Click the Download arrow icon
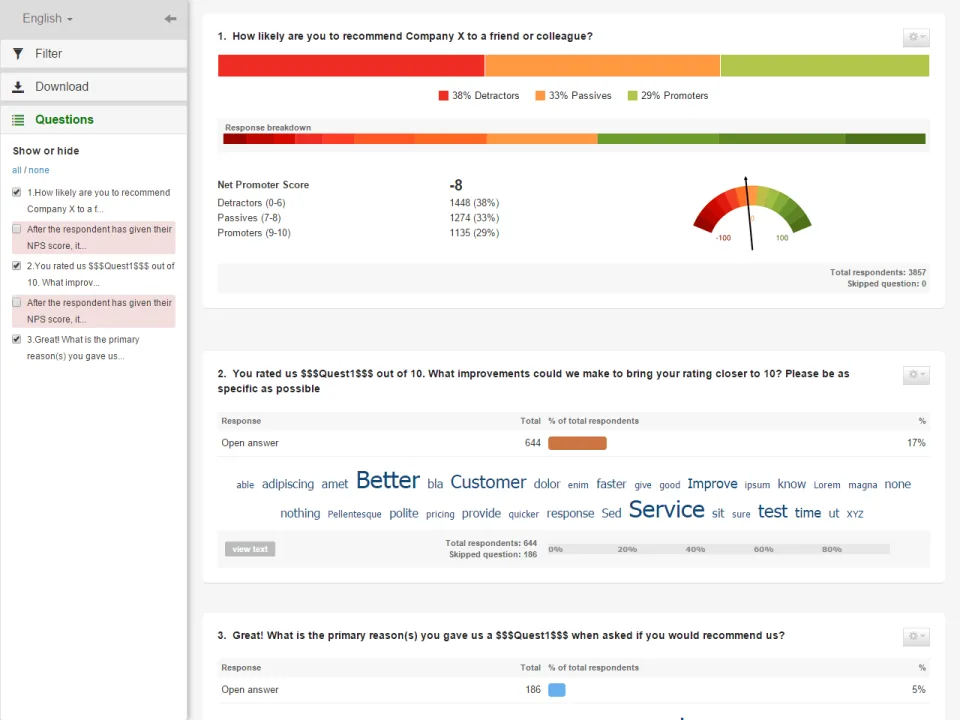This screenshot has height=720, width=960. 18,87
